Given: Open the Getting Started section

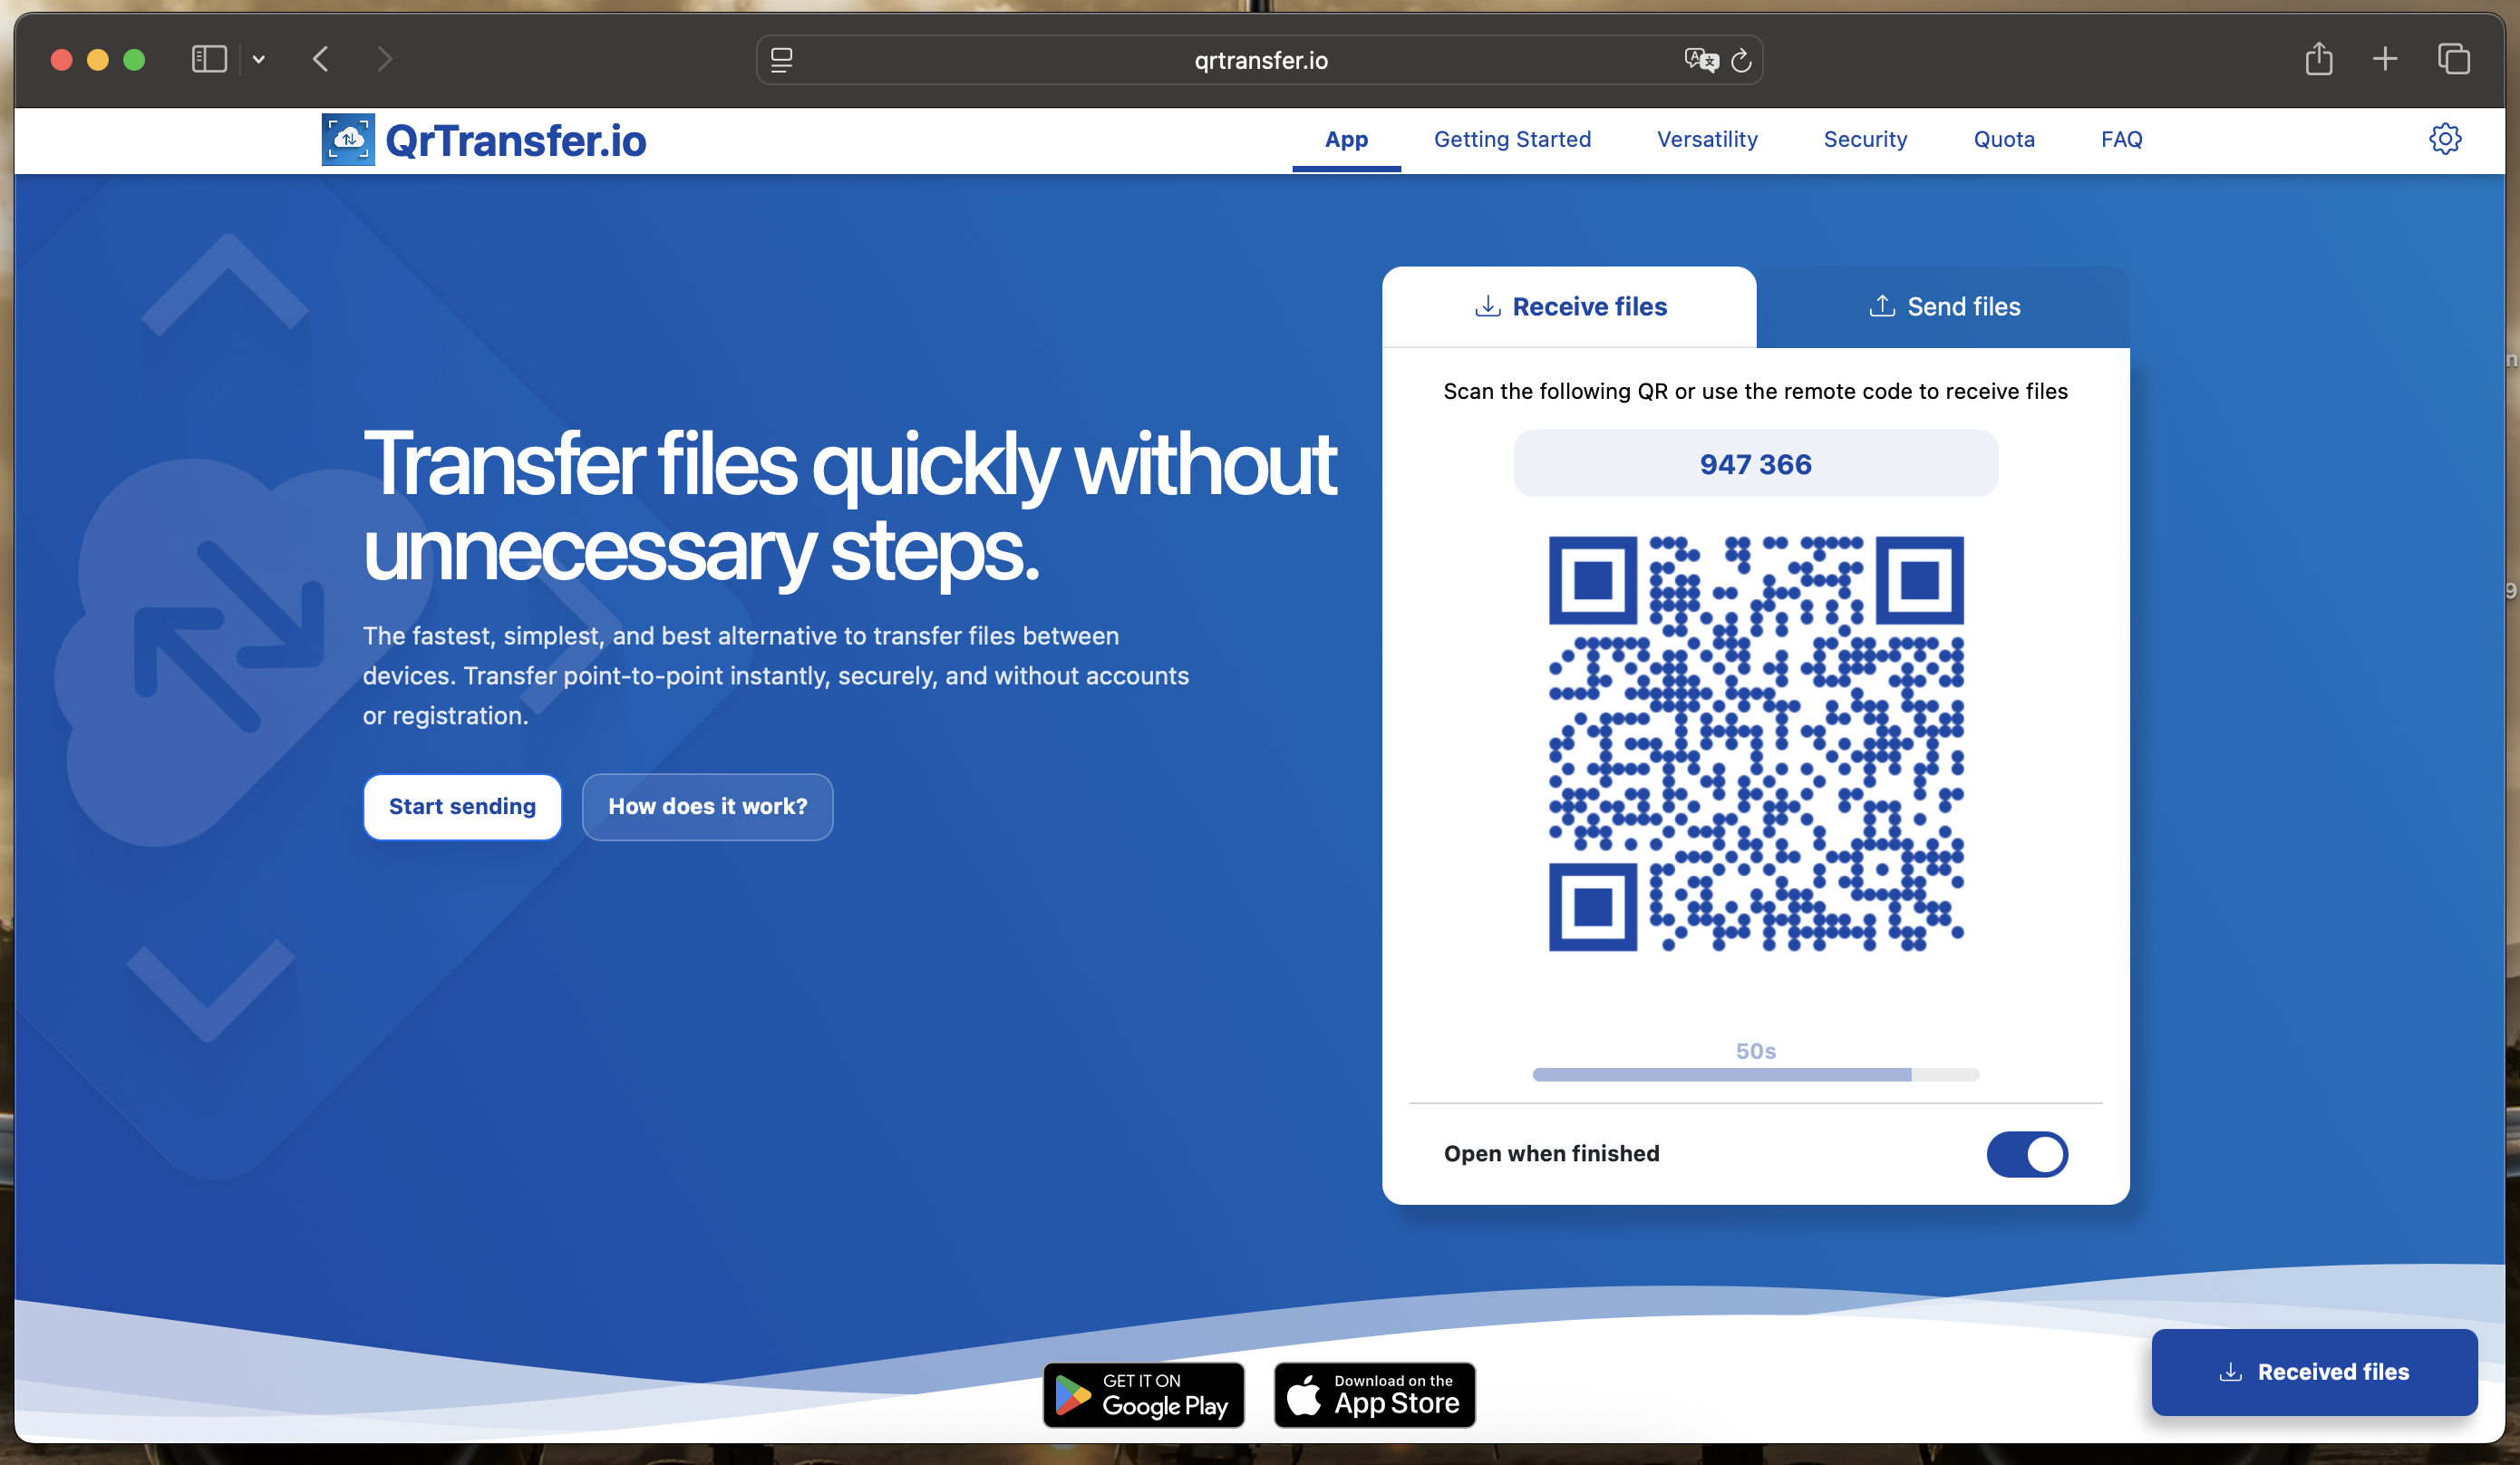Looking at the screenshot, I should point(1512,140).
